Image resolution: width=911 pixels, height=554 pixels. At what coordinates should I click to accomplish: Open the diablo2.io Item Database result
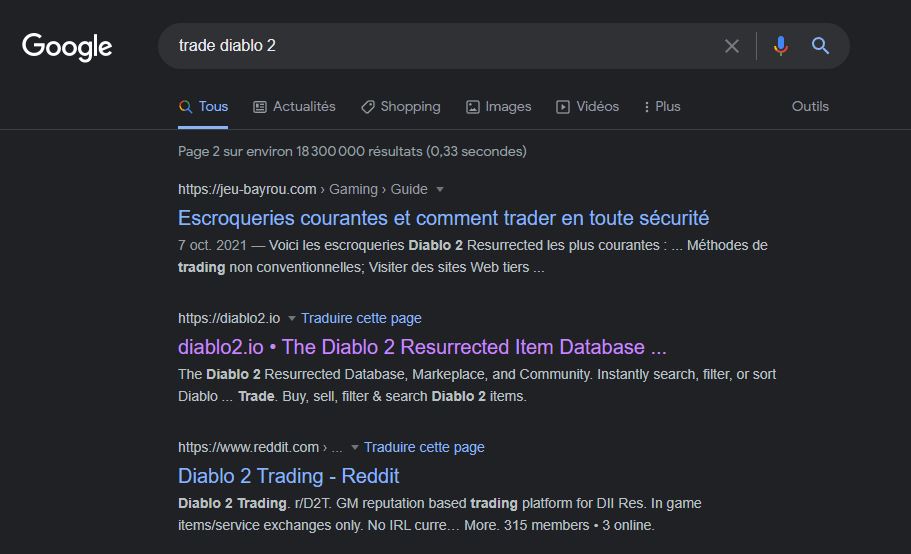click(x=421, y=347)
